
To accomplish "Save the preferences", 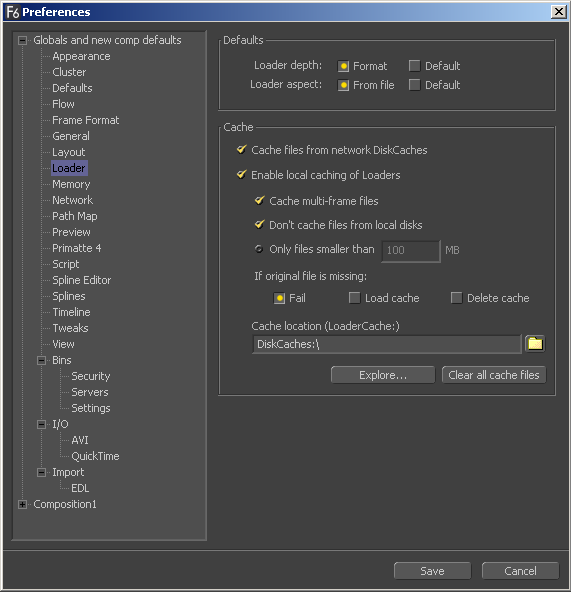I will (x=432, y=570).
